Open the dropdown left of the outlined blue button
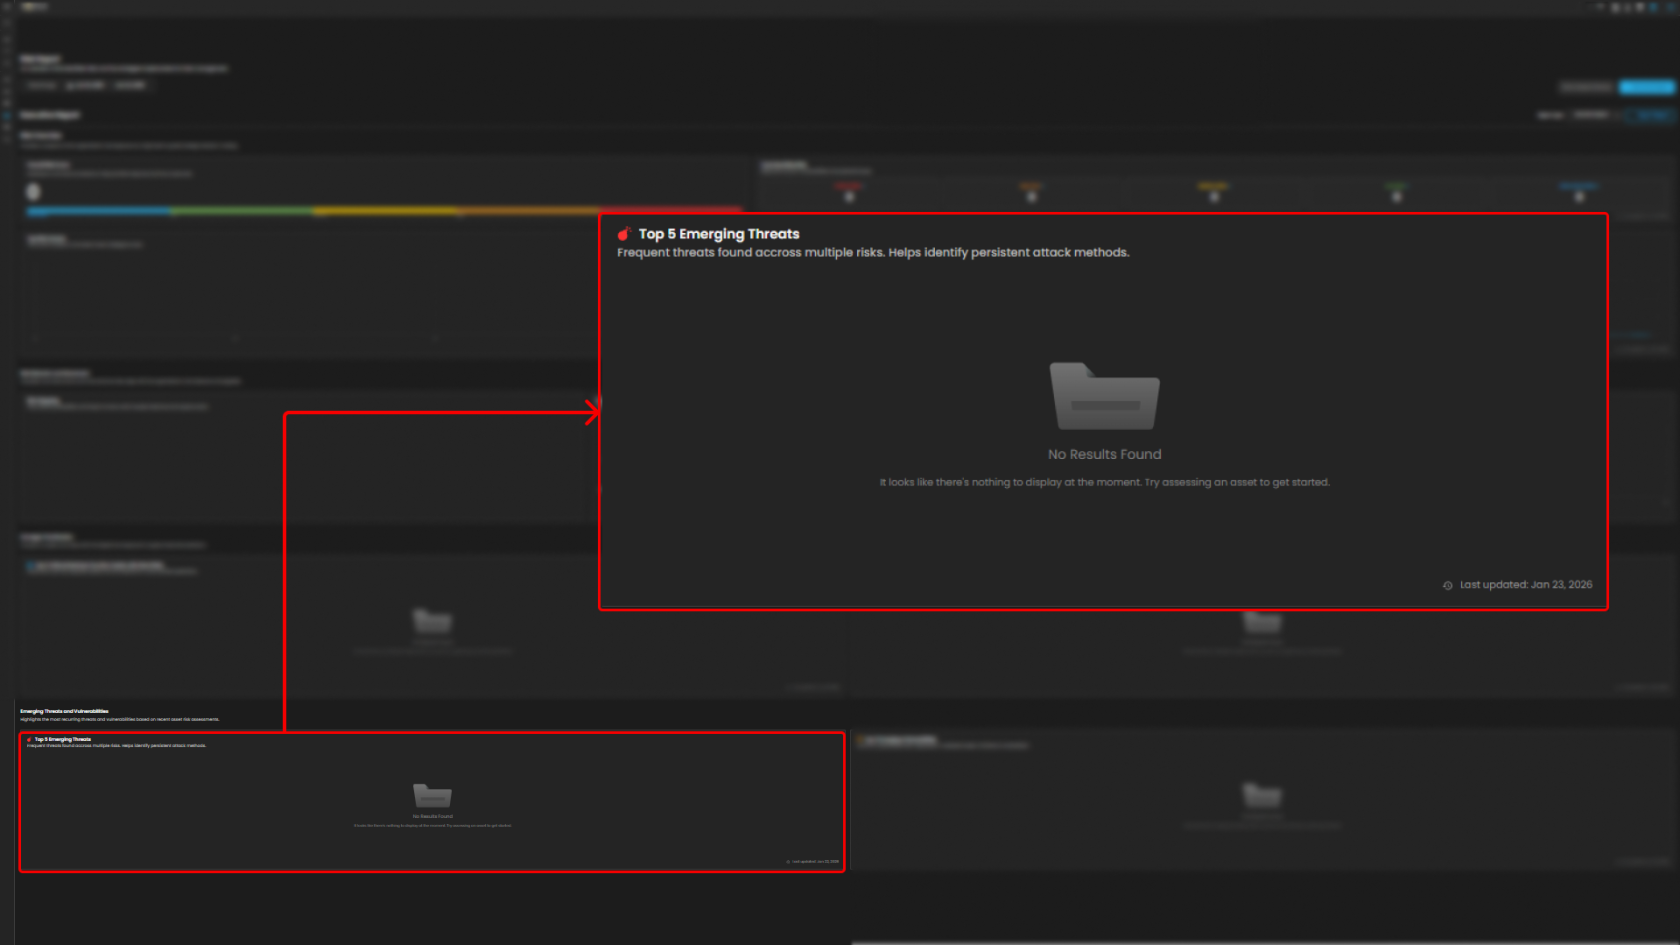 point(1591,115)
